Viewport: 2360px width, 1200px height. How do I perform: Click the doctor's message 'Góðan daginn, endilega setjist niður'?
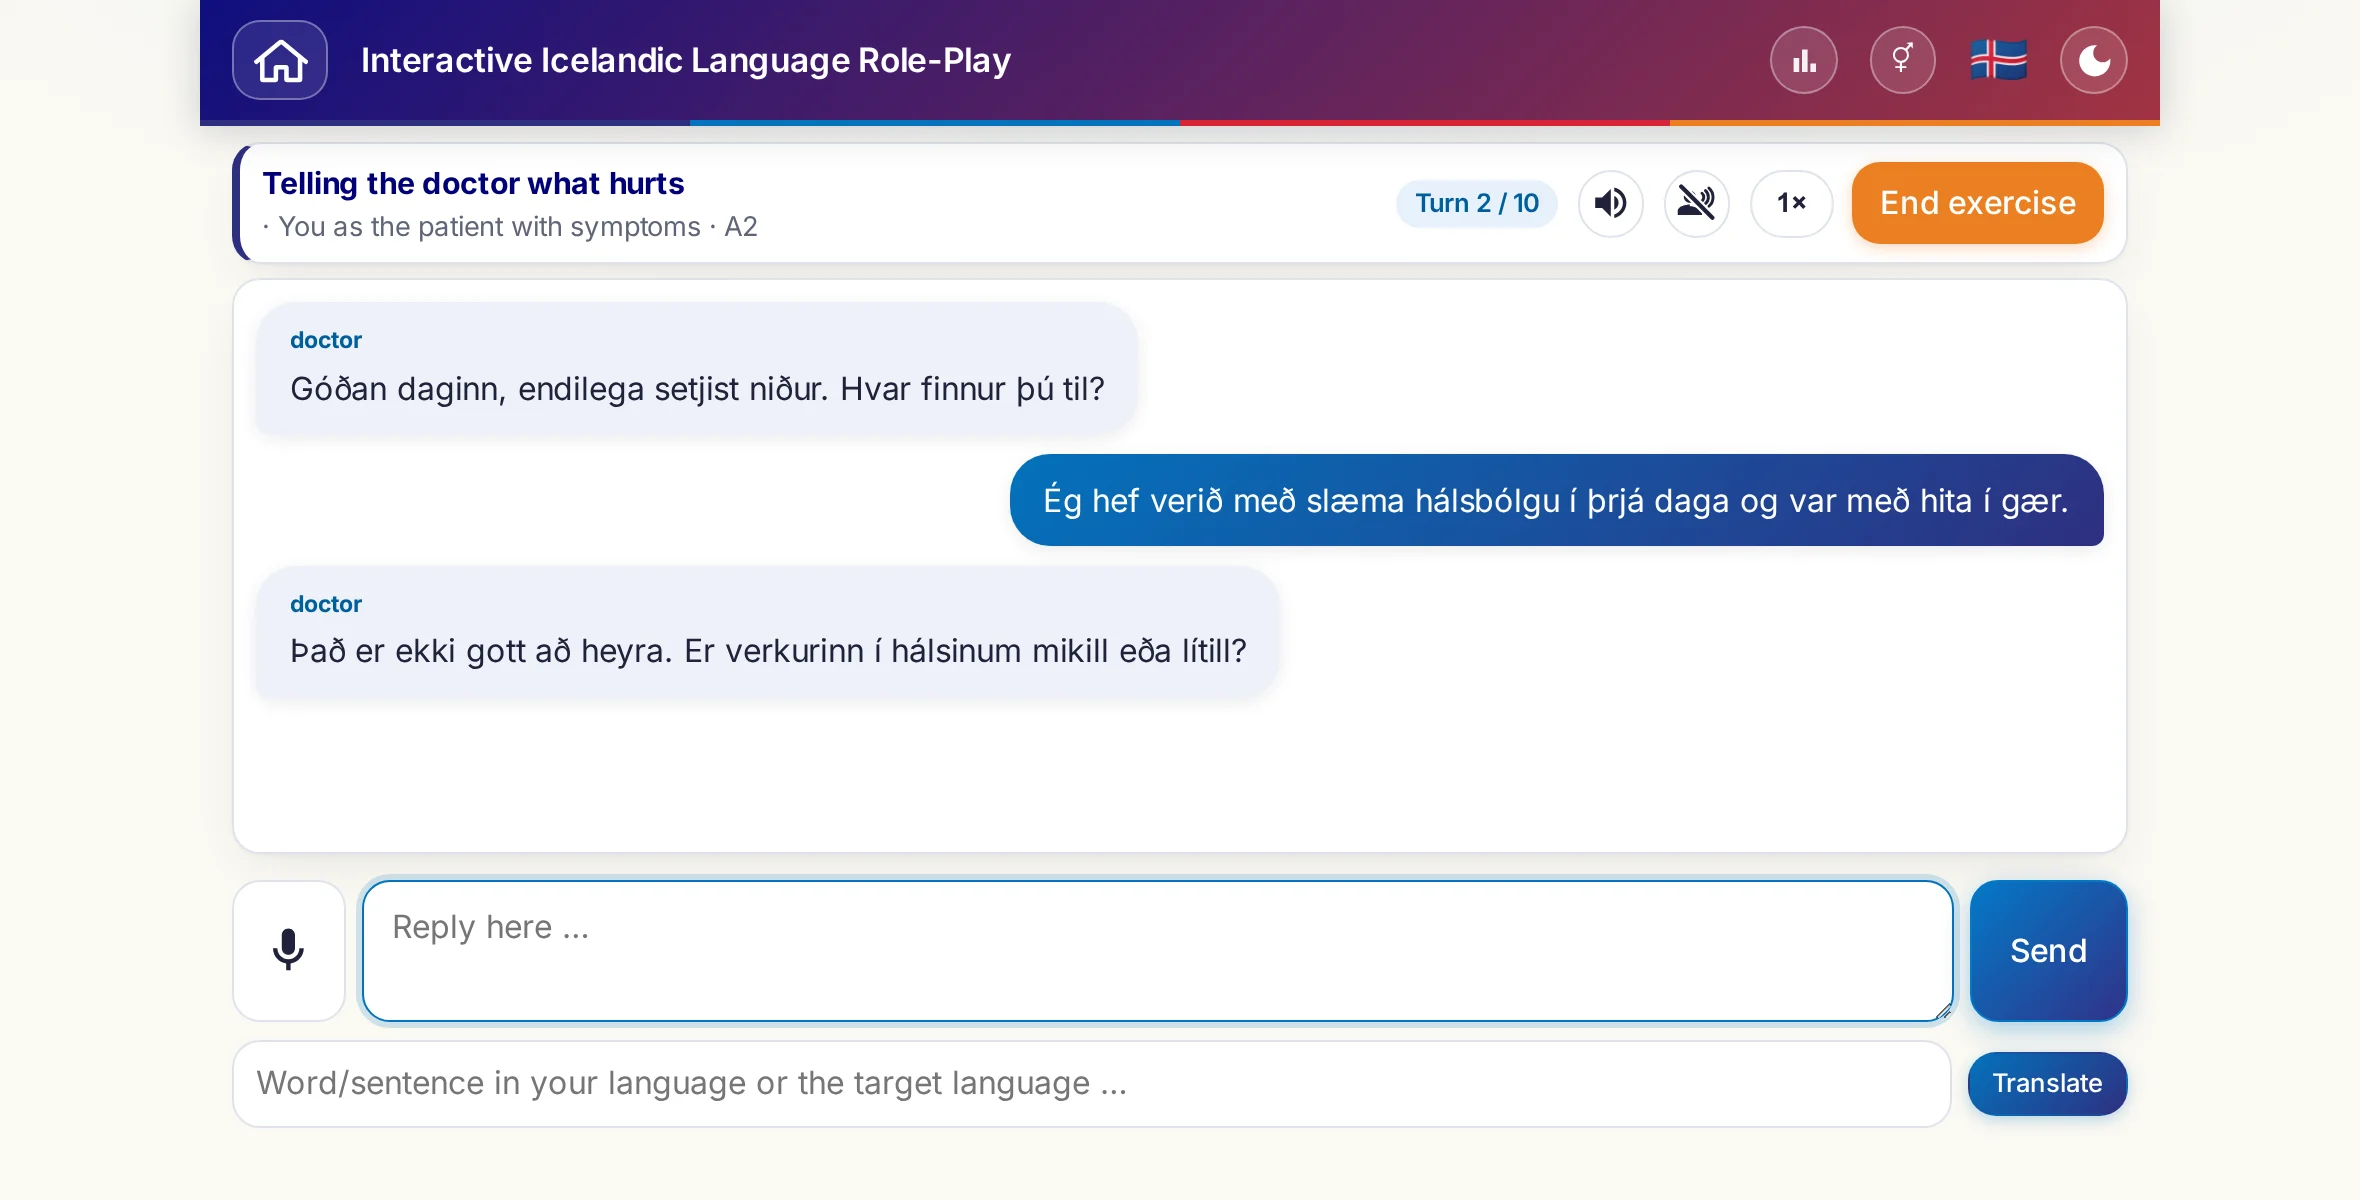click(x=697, y=369)
